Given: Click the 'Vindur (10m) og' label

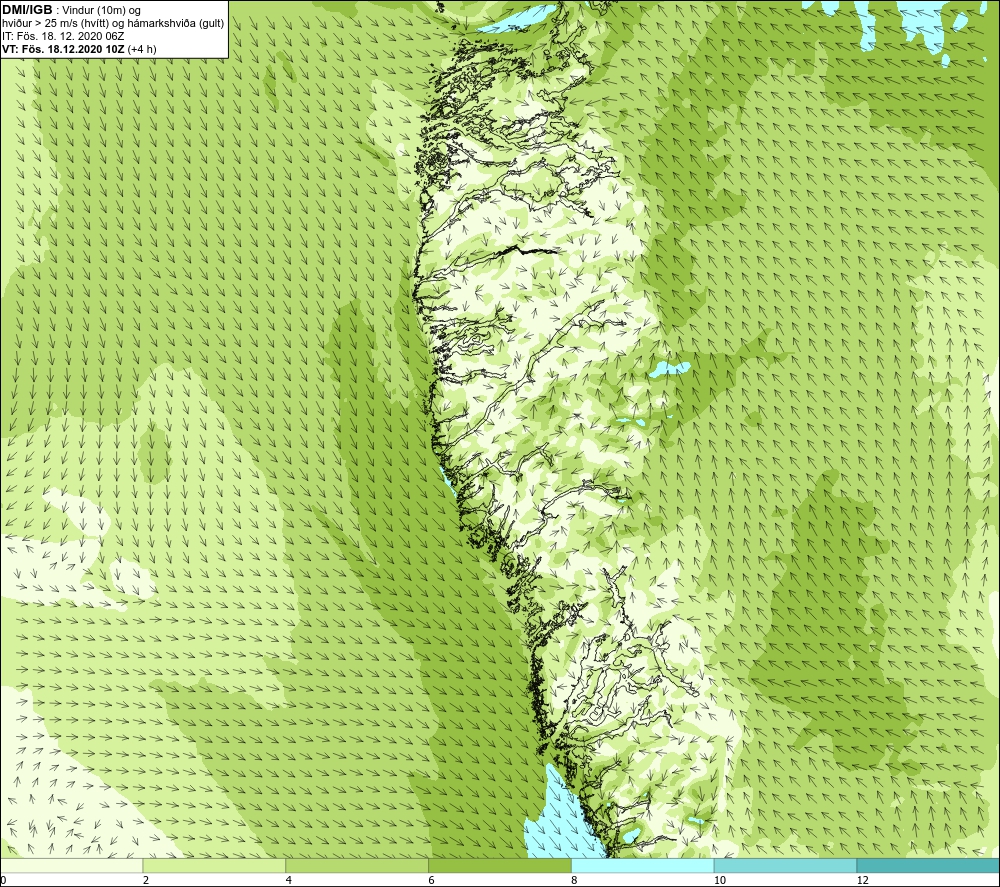Looking at the screenshot, I should 101,10.
